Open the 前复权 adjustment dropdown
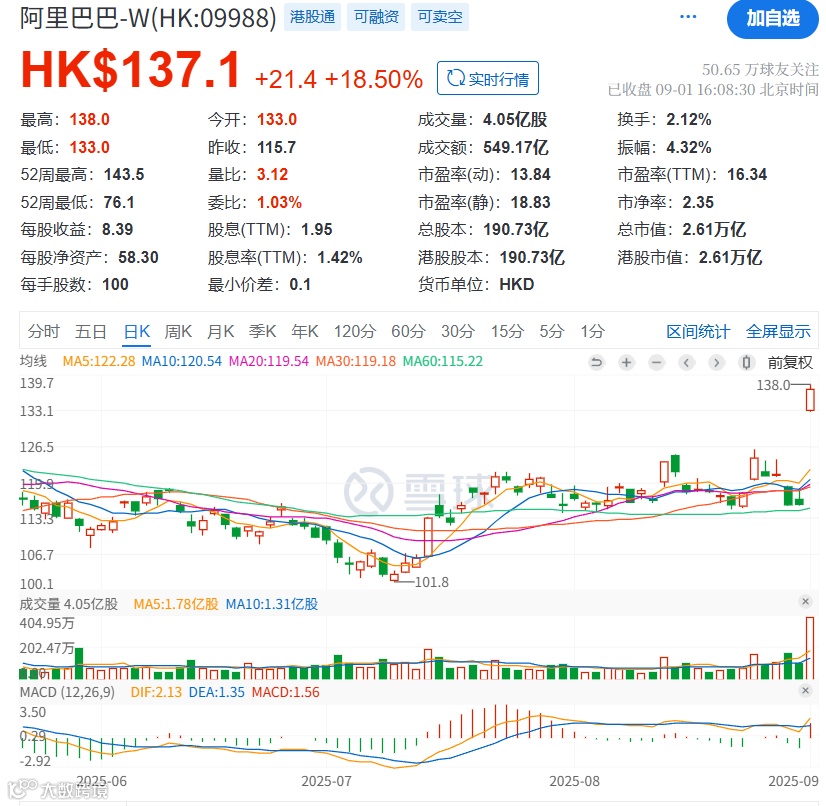 click(790, 362)
